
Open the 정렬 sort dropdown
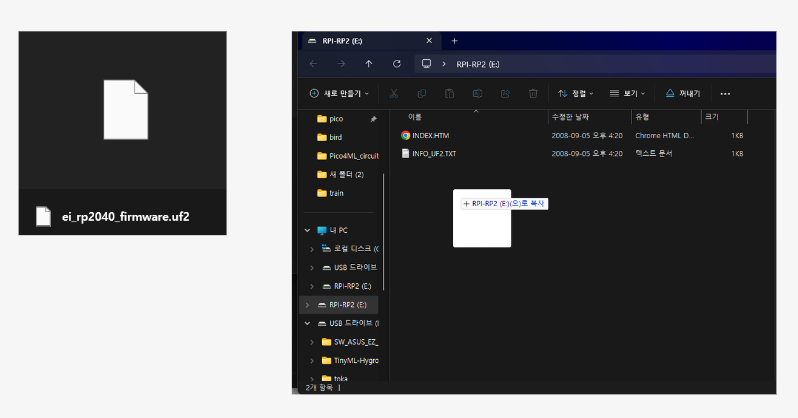tap(576, 93)
